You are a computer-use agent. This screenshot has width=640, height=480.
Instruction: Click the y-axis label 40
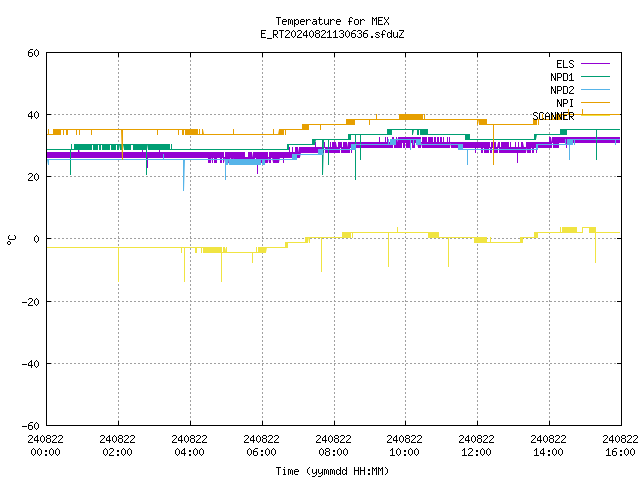(x=33, y=115)
